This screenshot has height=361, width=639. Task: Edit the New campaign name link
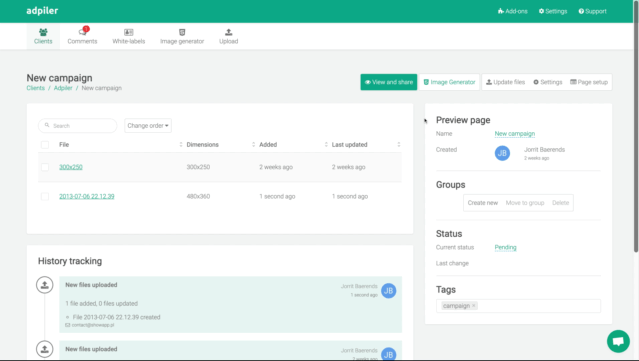(515, 134)
